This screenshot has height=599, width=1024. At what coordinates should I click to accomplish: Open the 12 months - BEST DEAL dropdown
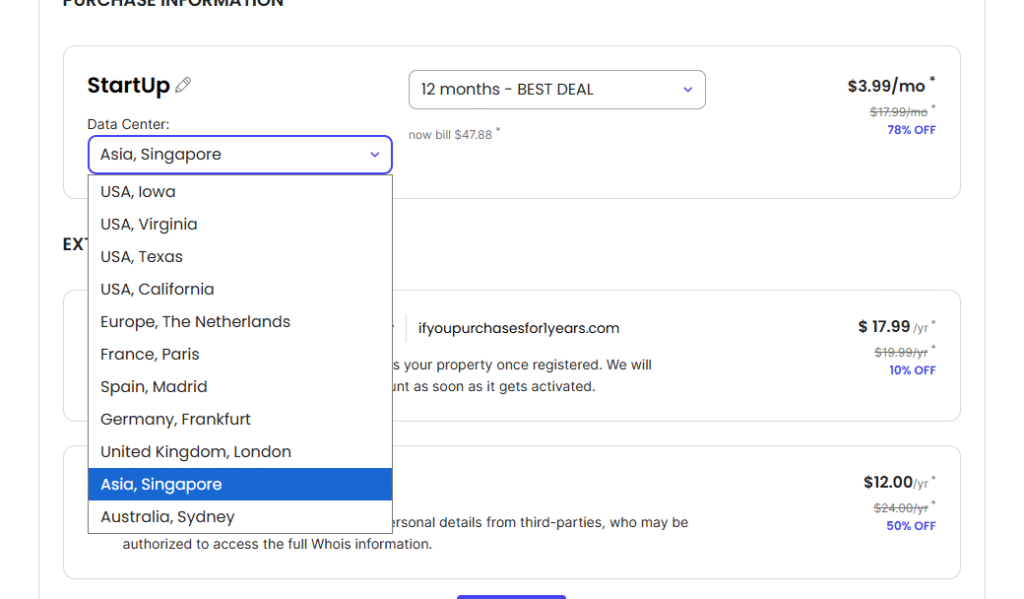[557, 90]
